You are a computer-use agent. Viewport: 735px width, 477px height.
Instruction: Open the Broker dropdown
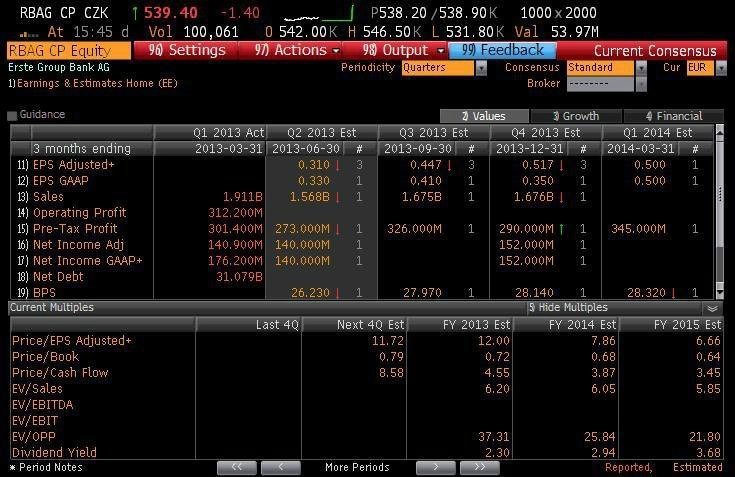641,84
